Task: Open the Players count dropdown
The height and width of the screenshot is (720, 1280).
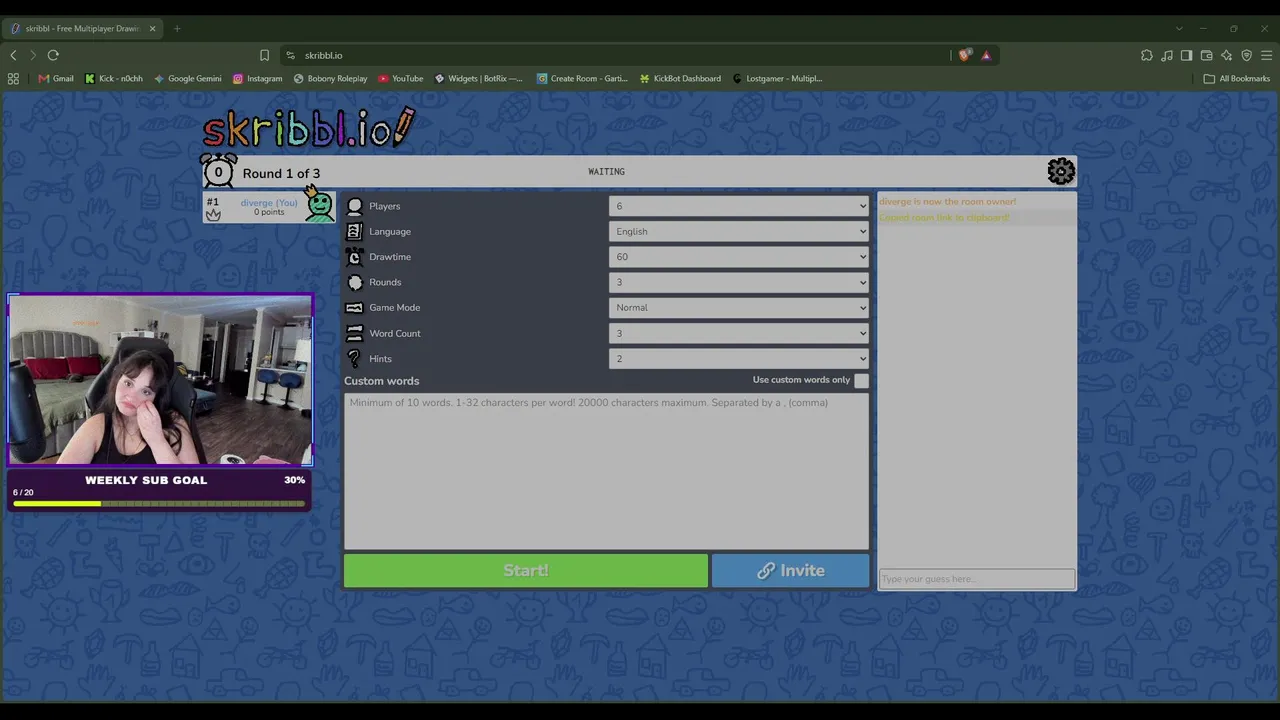Action: [738, 206]
